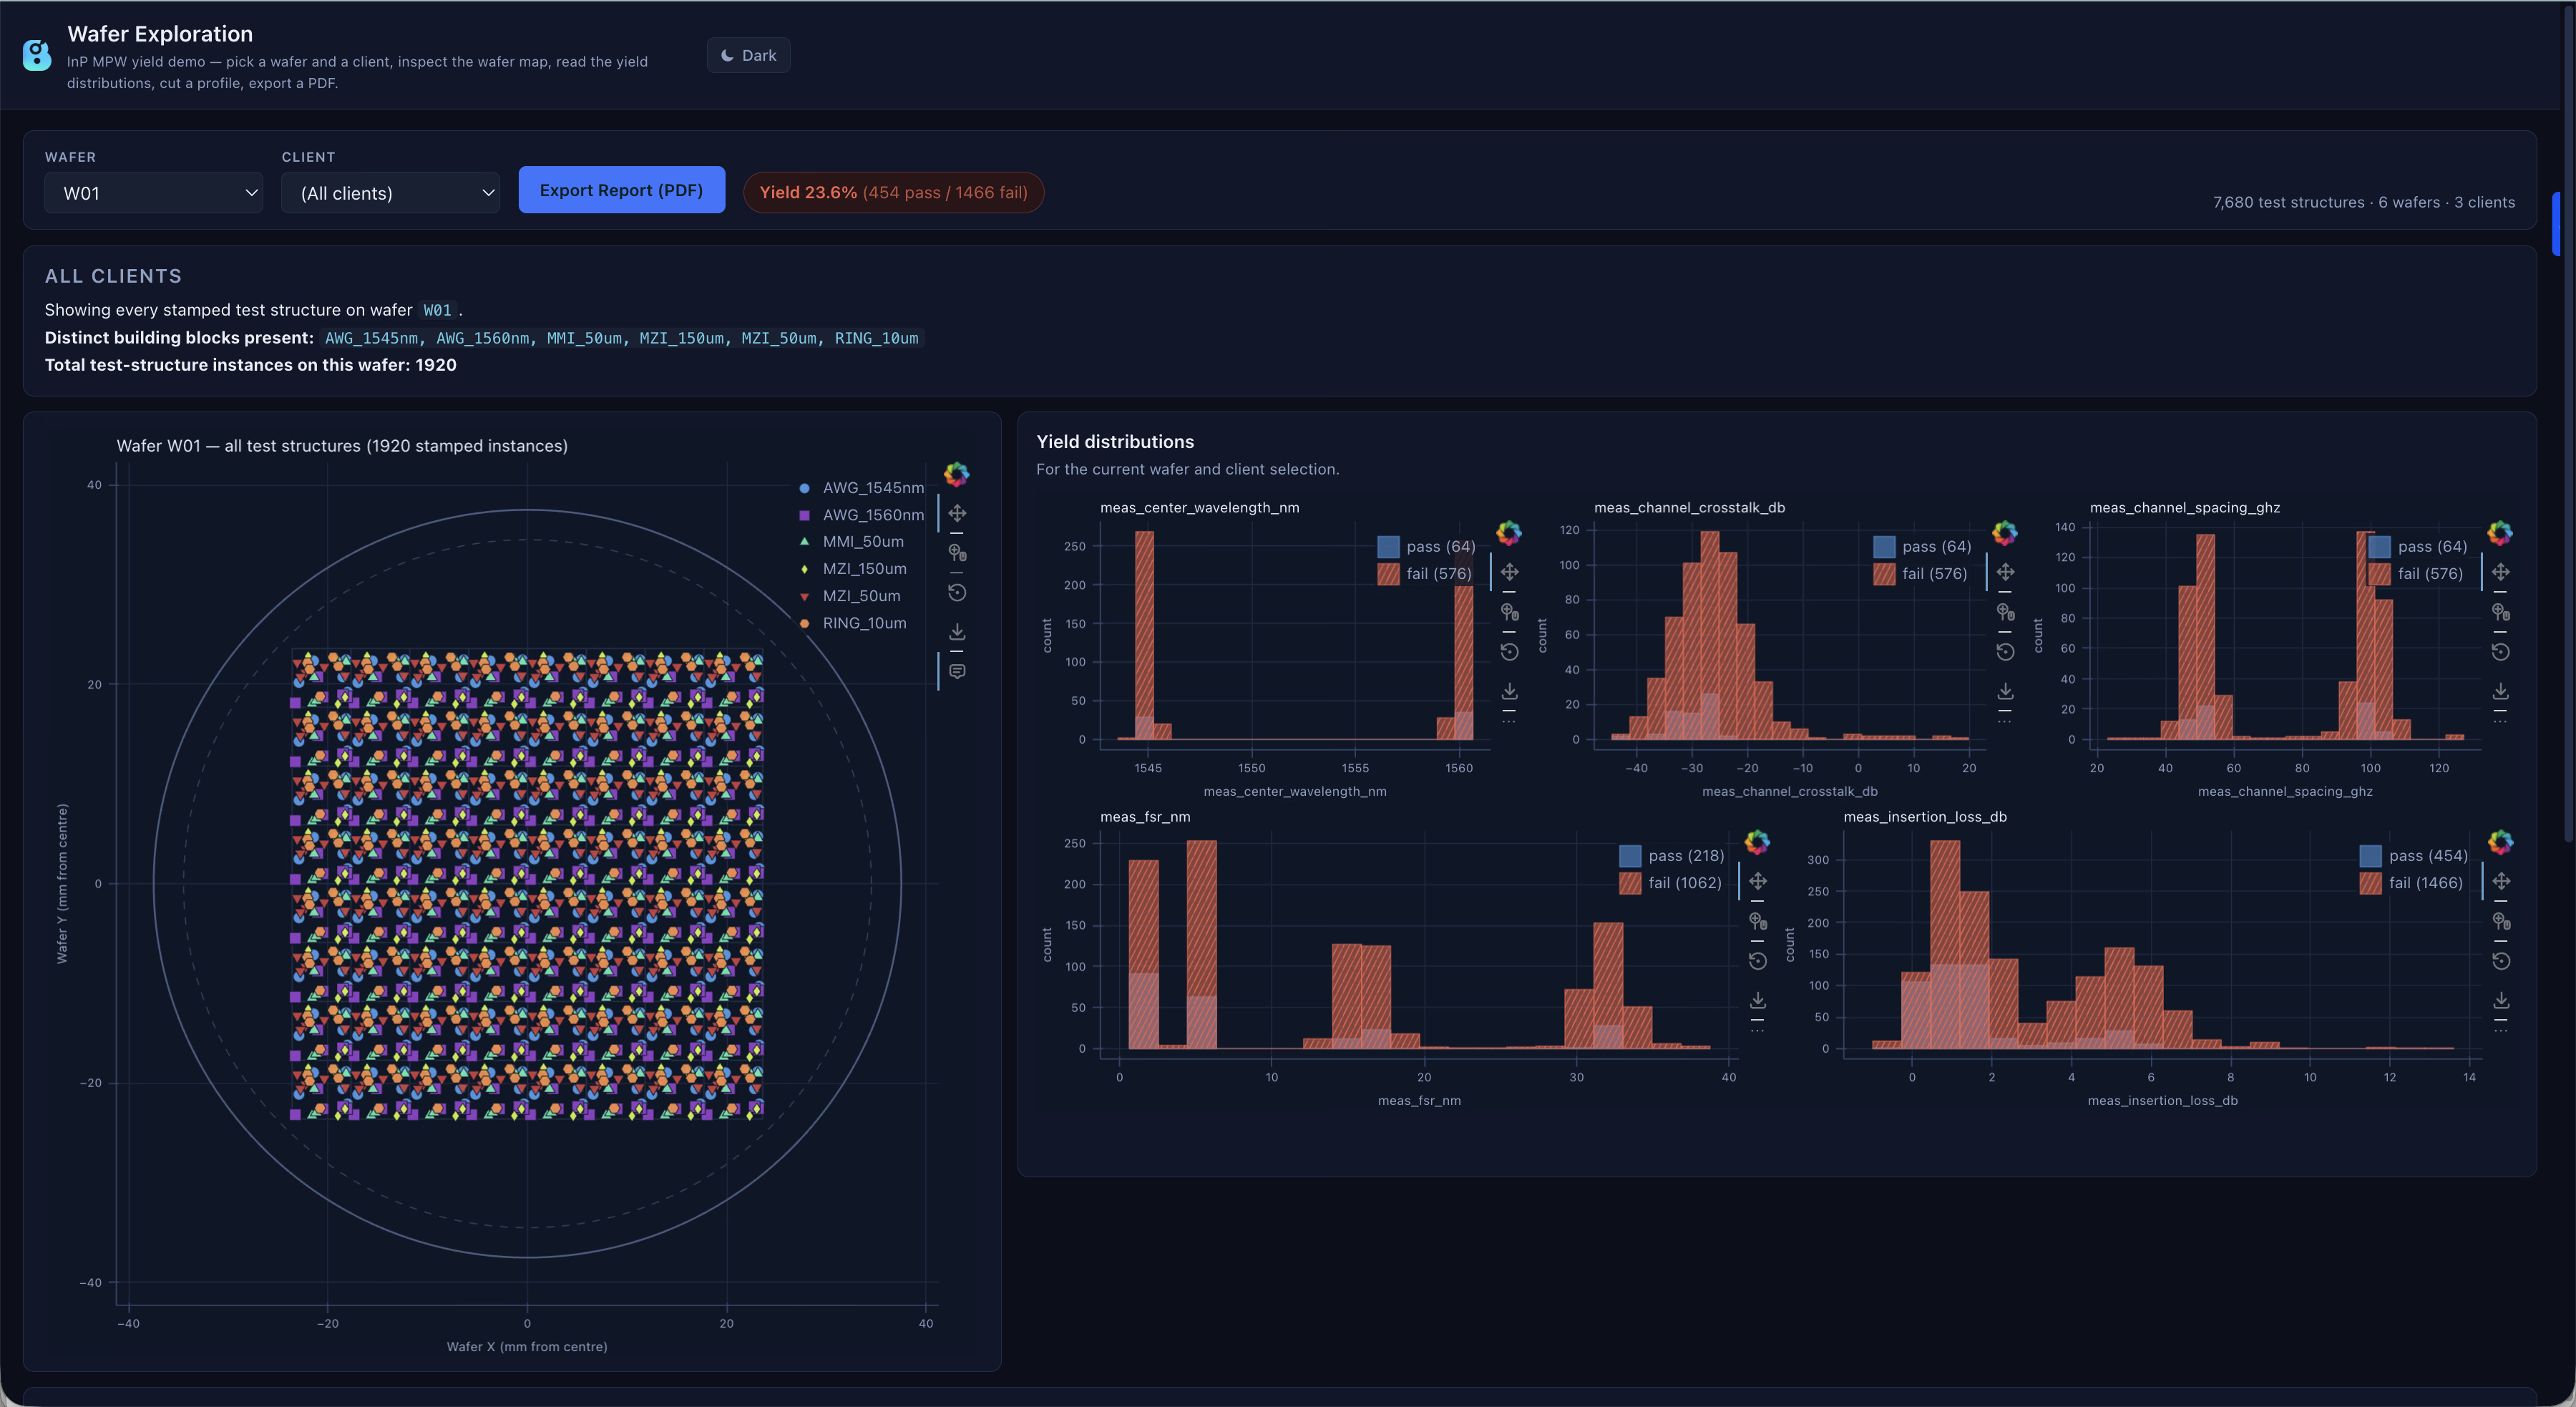2576x1407 pixels.
Task: Open the Client (All clients) dropdown
Action: 391,193
